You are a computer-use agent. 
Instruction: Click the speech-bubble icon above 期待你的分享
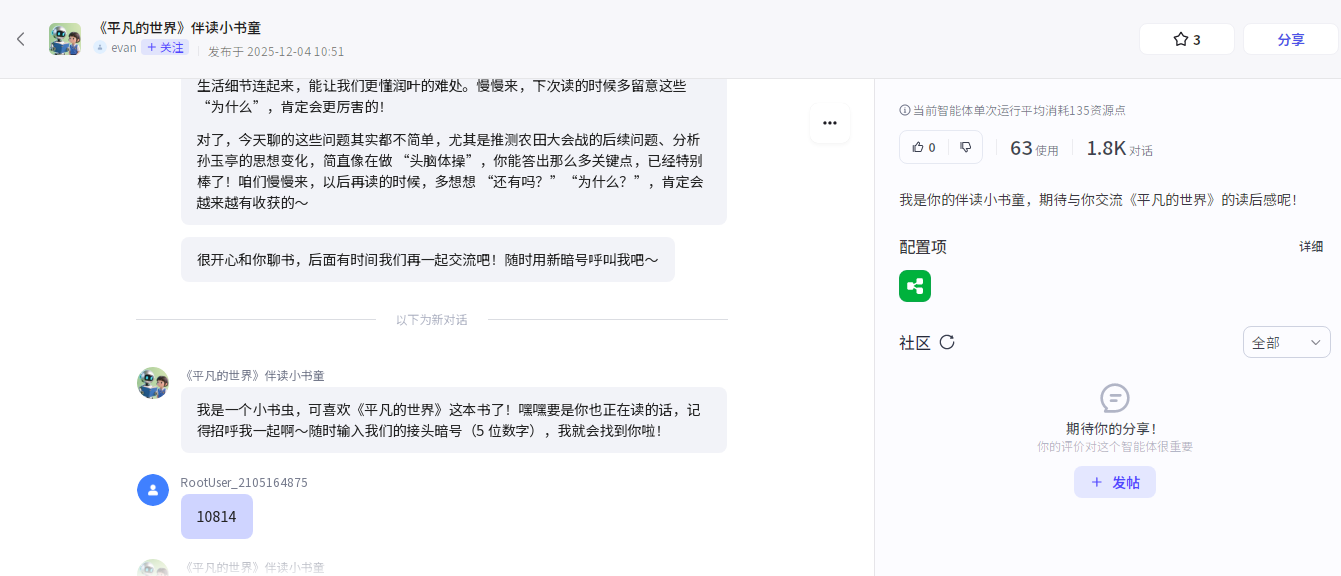pyautogui.click(x=1114, y=398)
